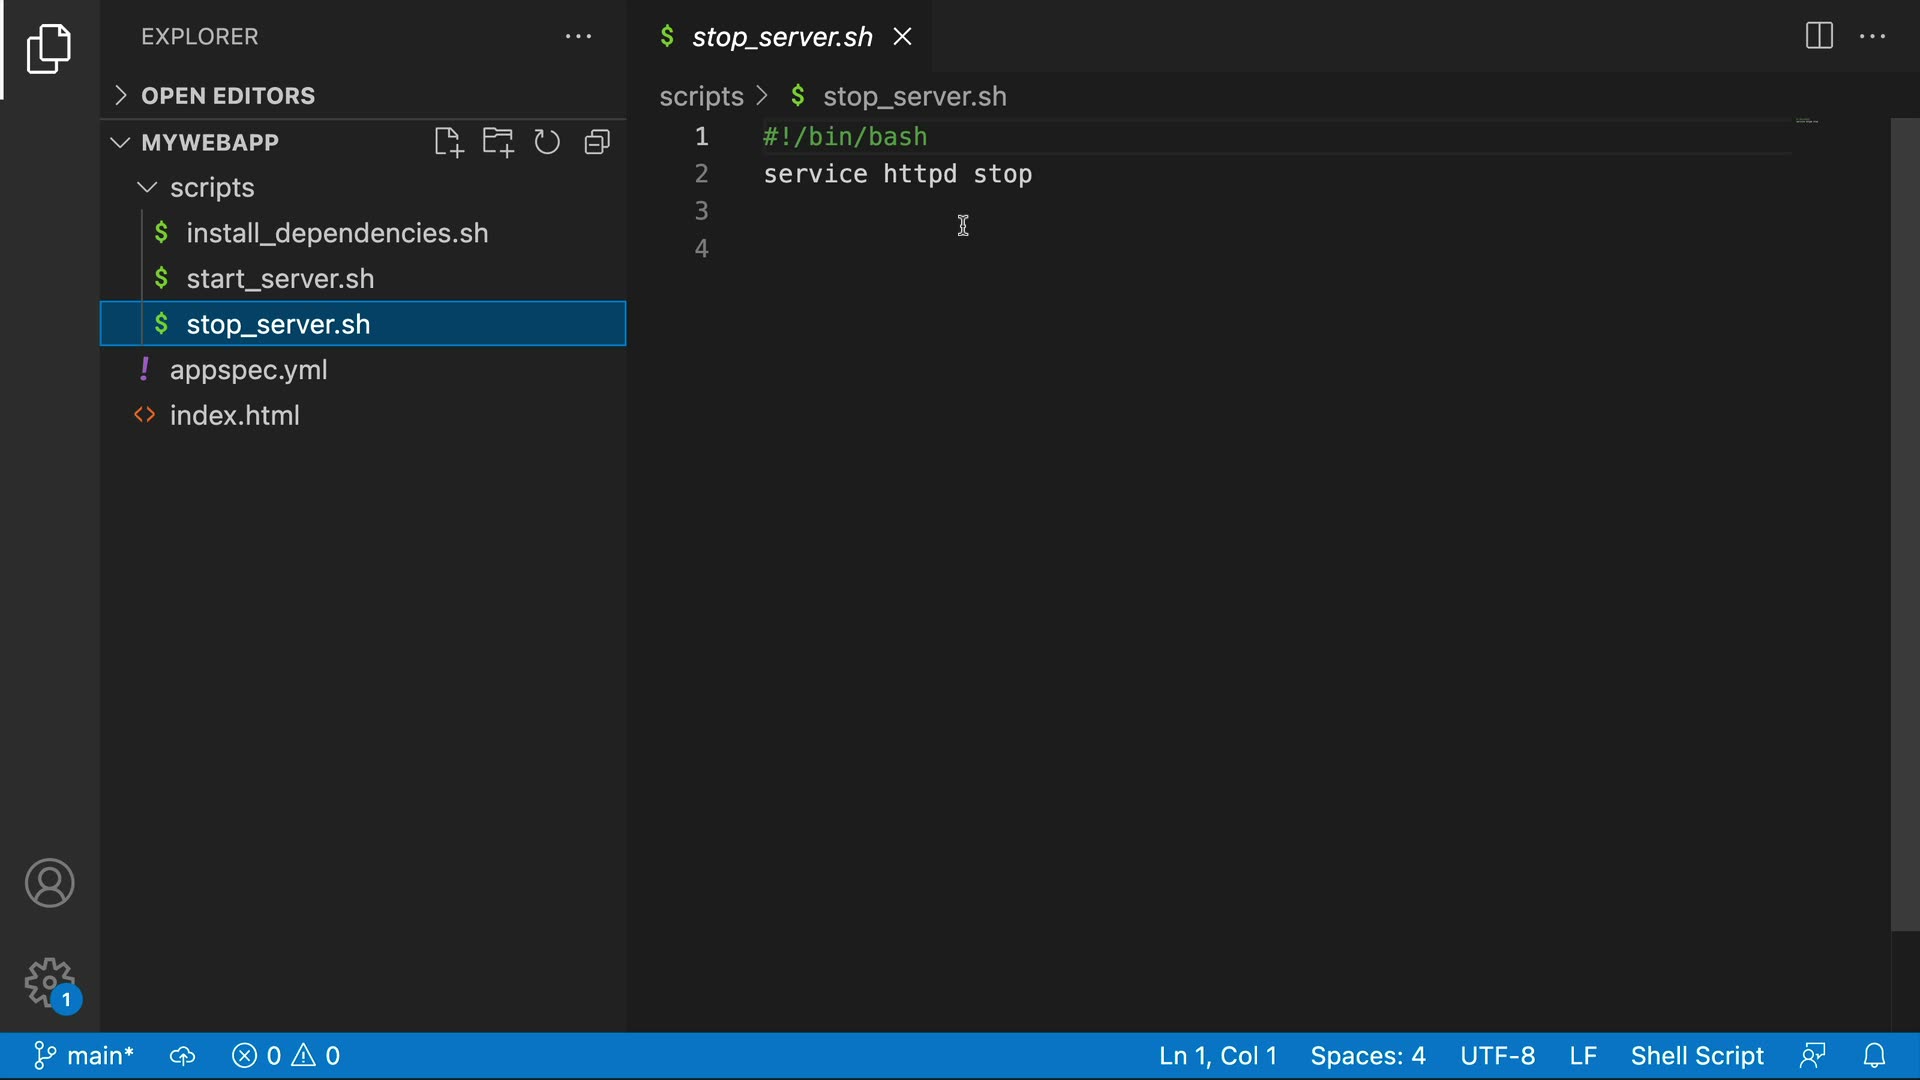1920x1080 pixels.
Task: Collapse the scripts folder
Action: tap(148, 188)
